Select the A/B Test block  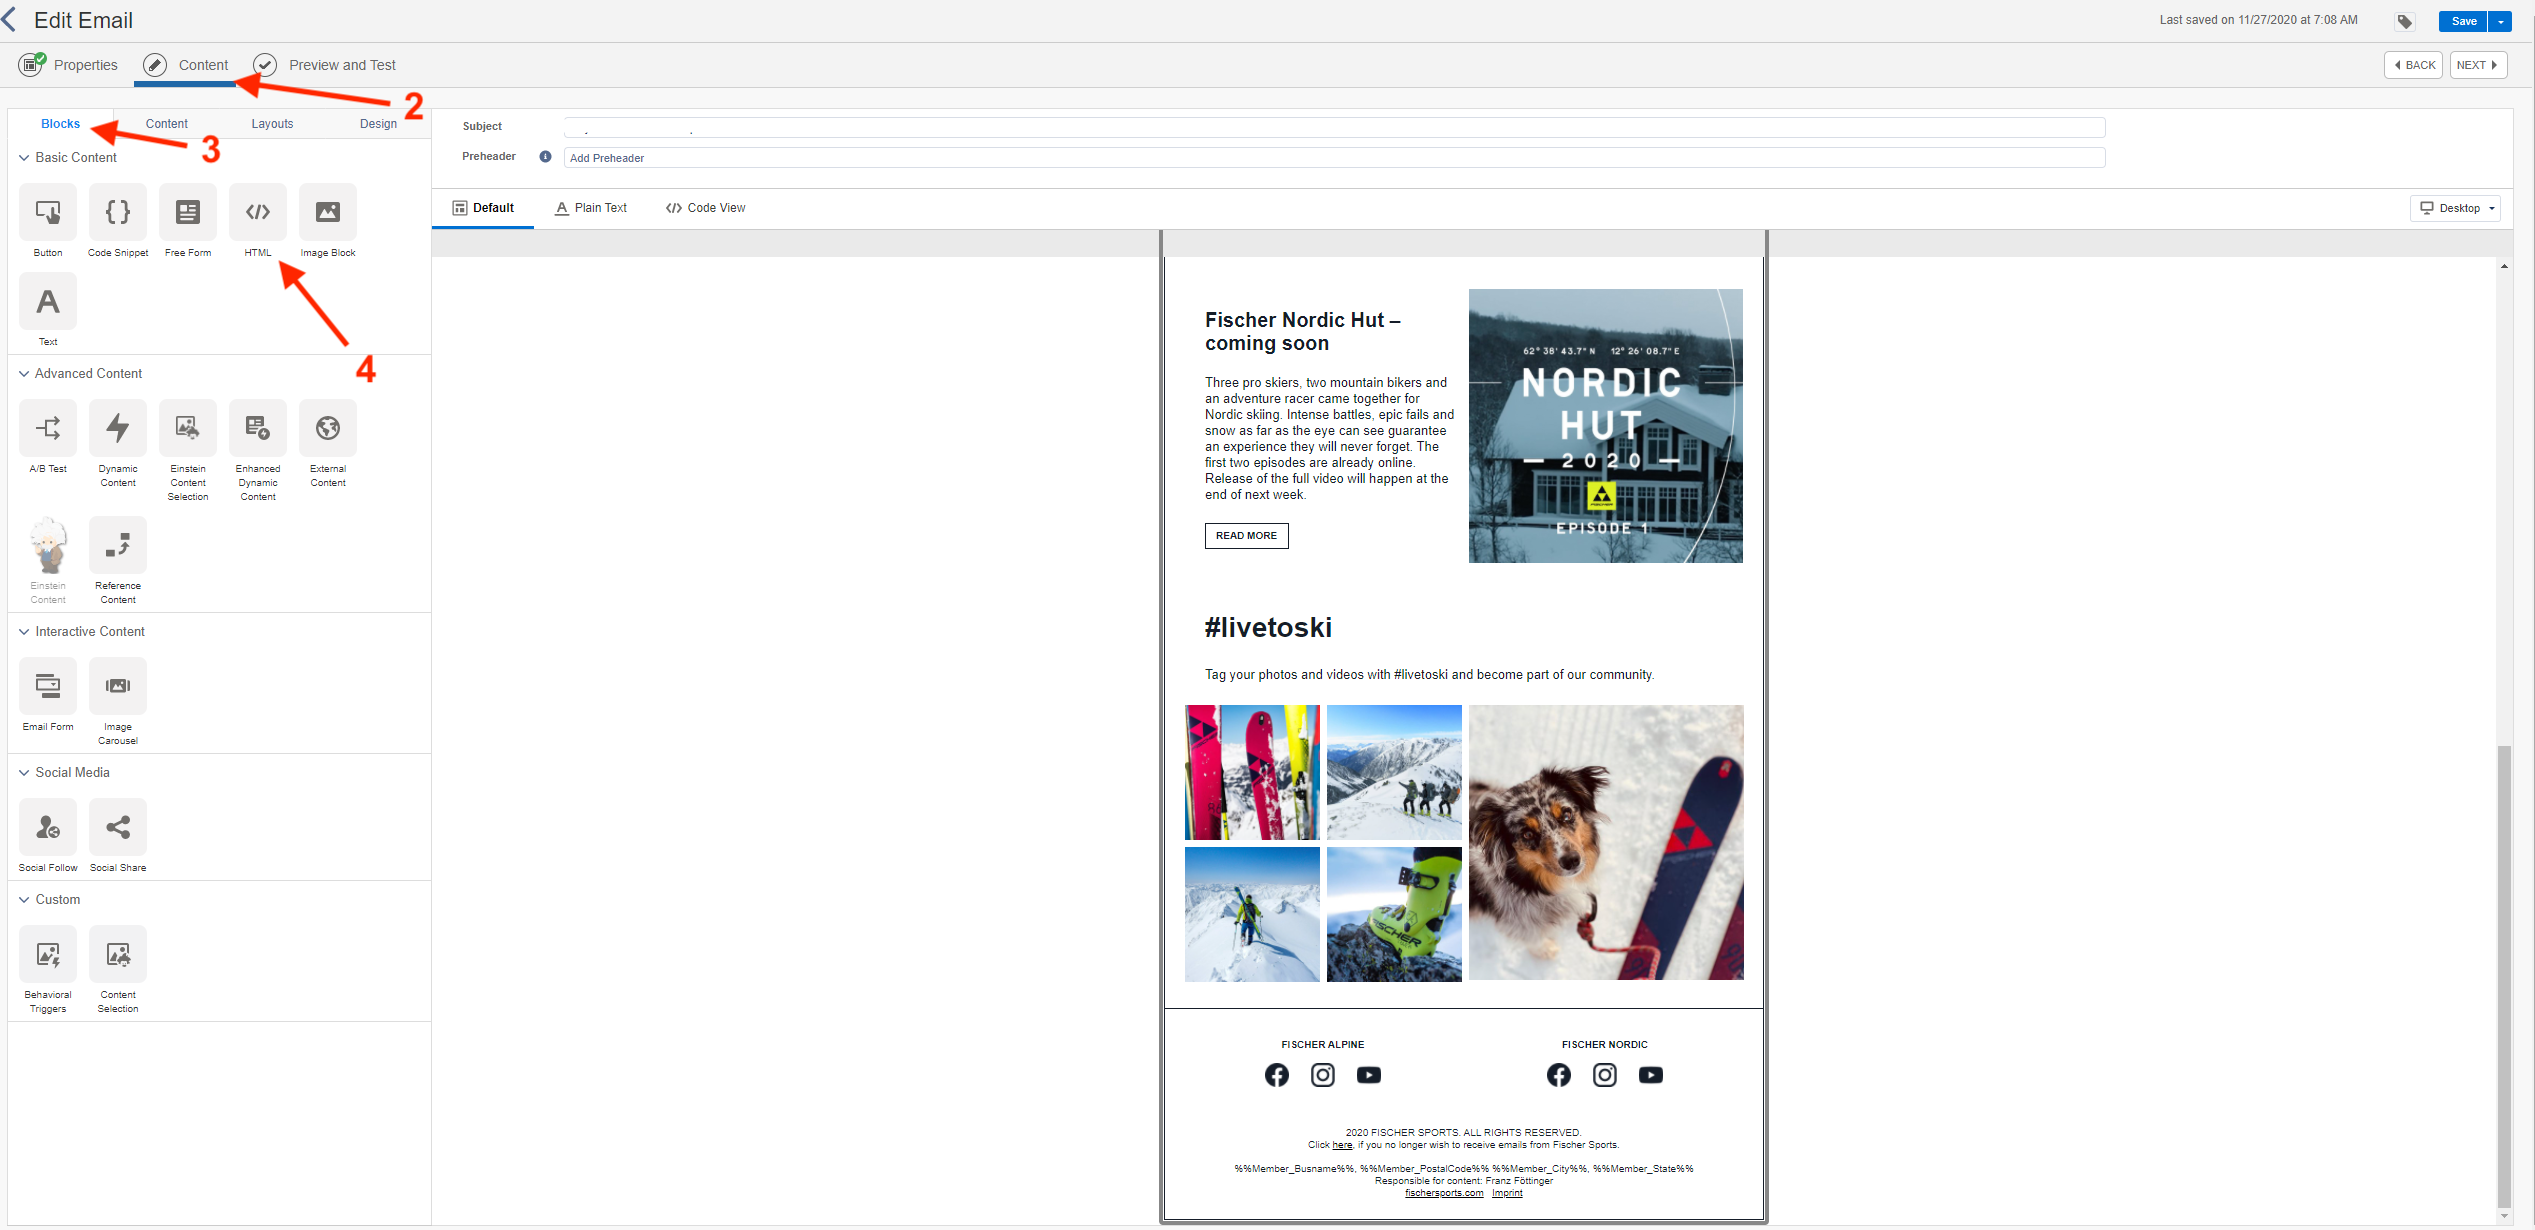(48, 428)
